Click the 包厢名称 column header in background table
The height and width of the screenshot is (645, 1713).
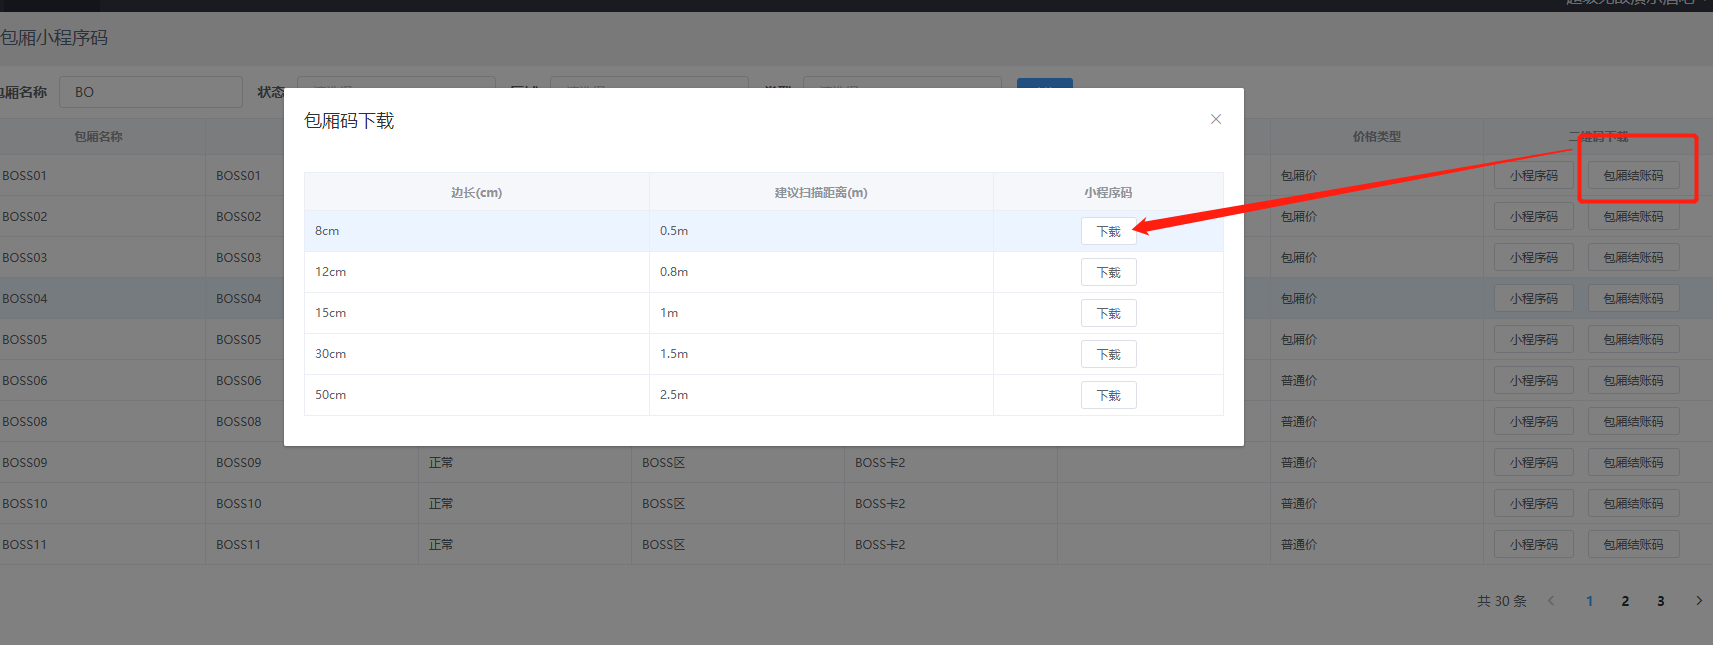tap(98, 137)
